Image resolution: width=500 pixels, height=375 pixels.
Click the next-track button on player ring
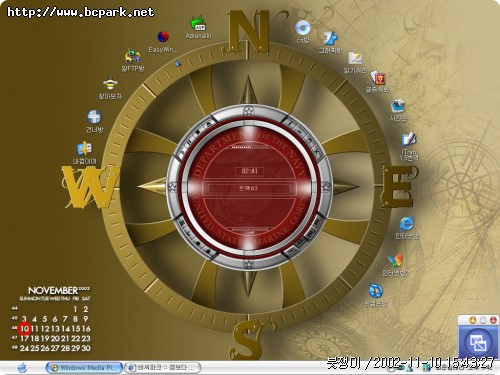point(317,221)
